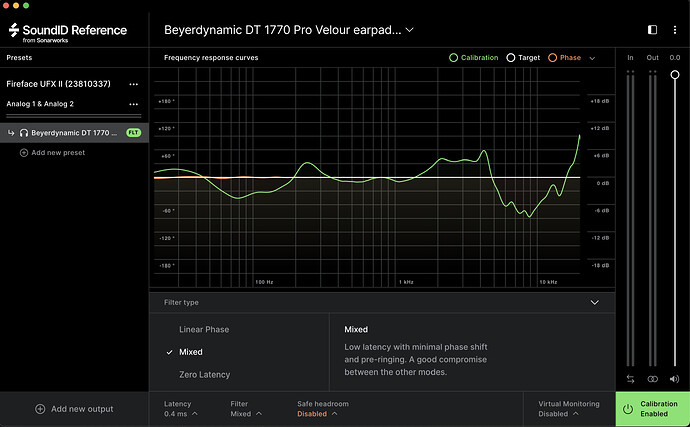Expand Virtual Monitoring Disabled setting
The image size is (690, 427).
coord(569,409)
